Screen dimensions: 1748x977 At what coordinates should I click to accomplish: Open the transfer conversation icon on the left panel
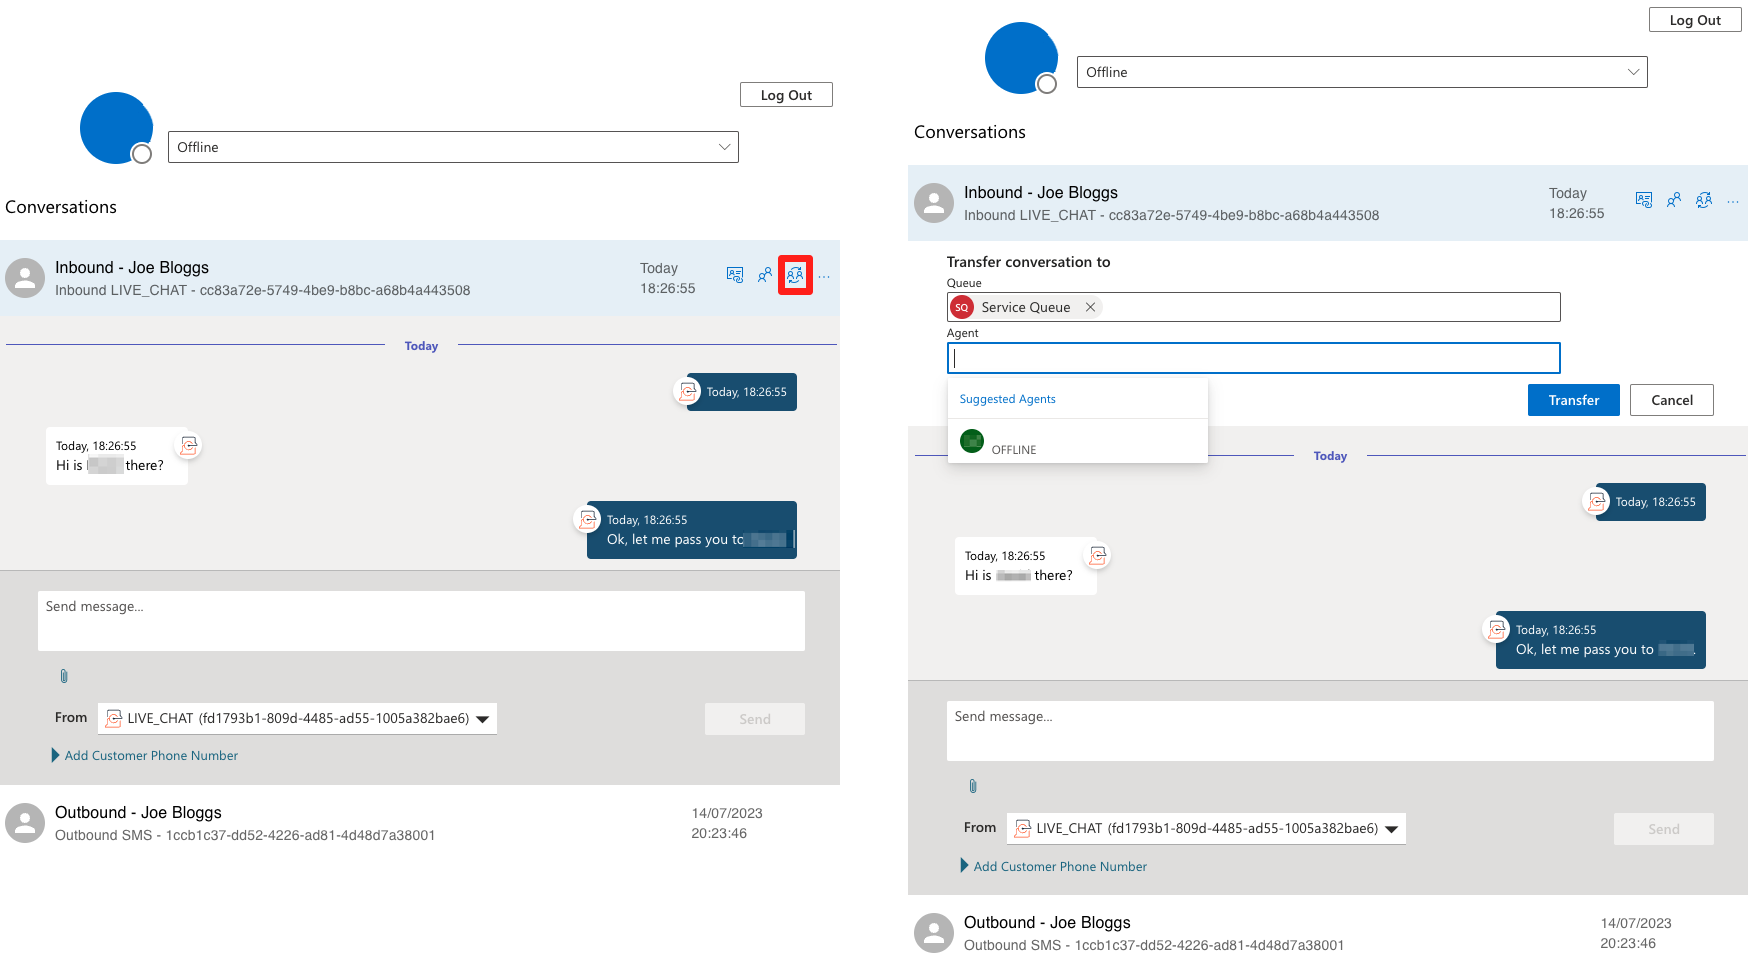(795, 275)
